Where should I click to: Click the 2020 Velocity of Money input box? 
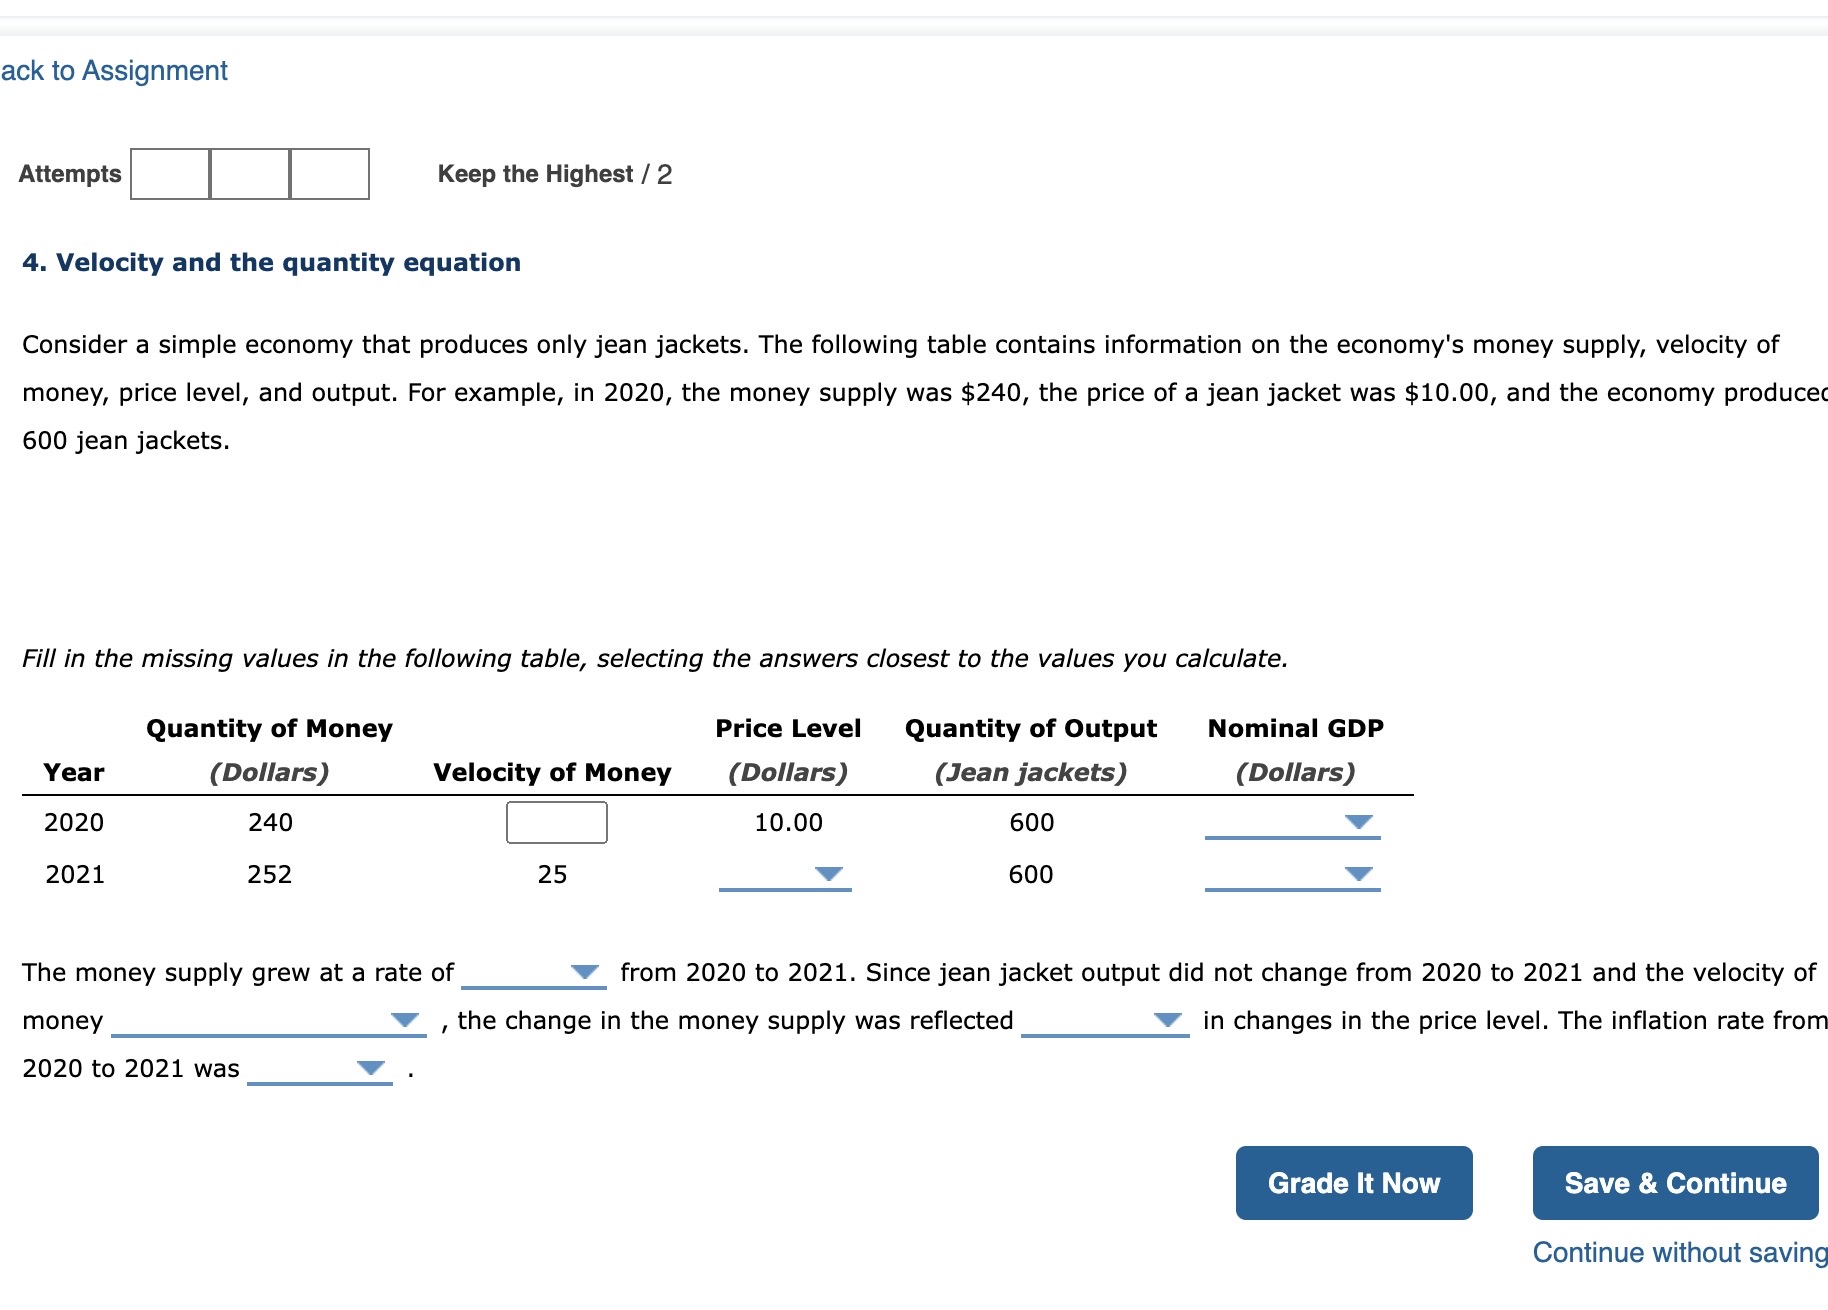pos(556,822)
